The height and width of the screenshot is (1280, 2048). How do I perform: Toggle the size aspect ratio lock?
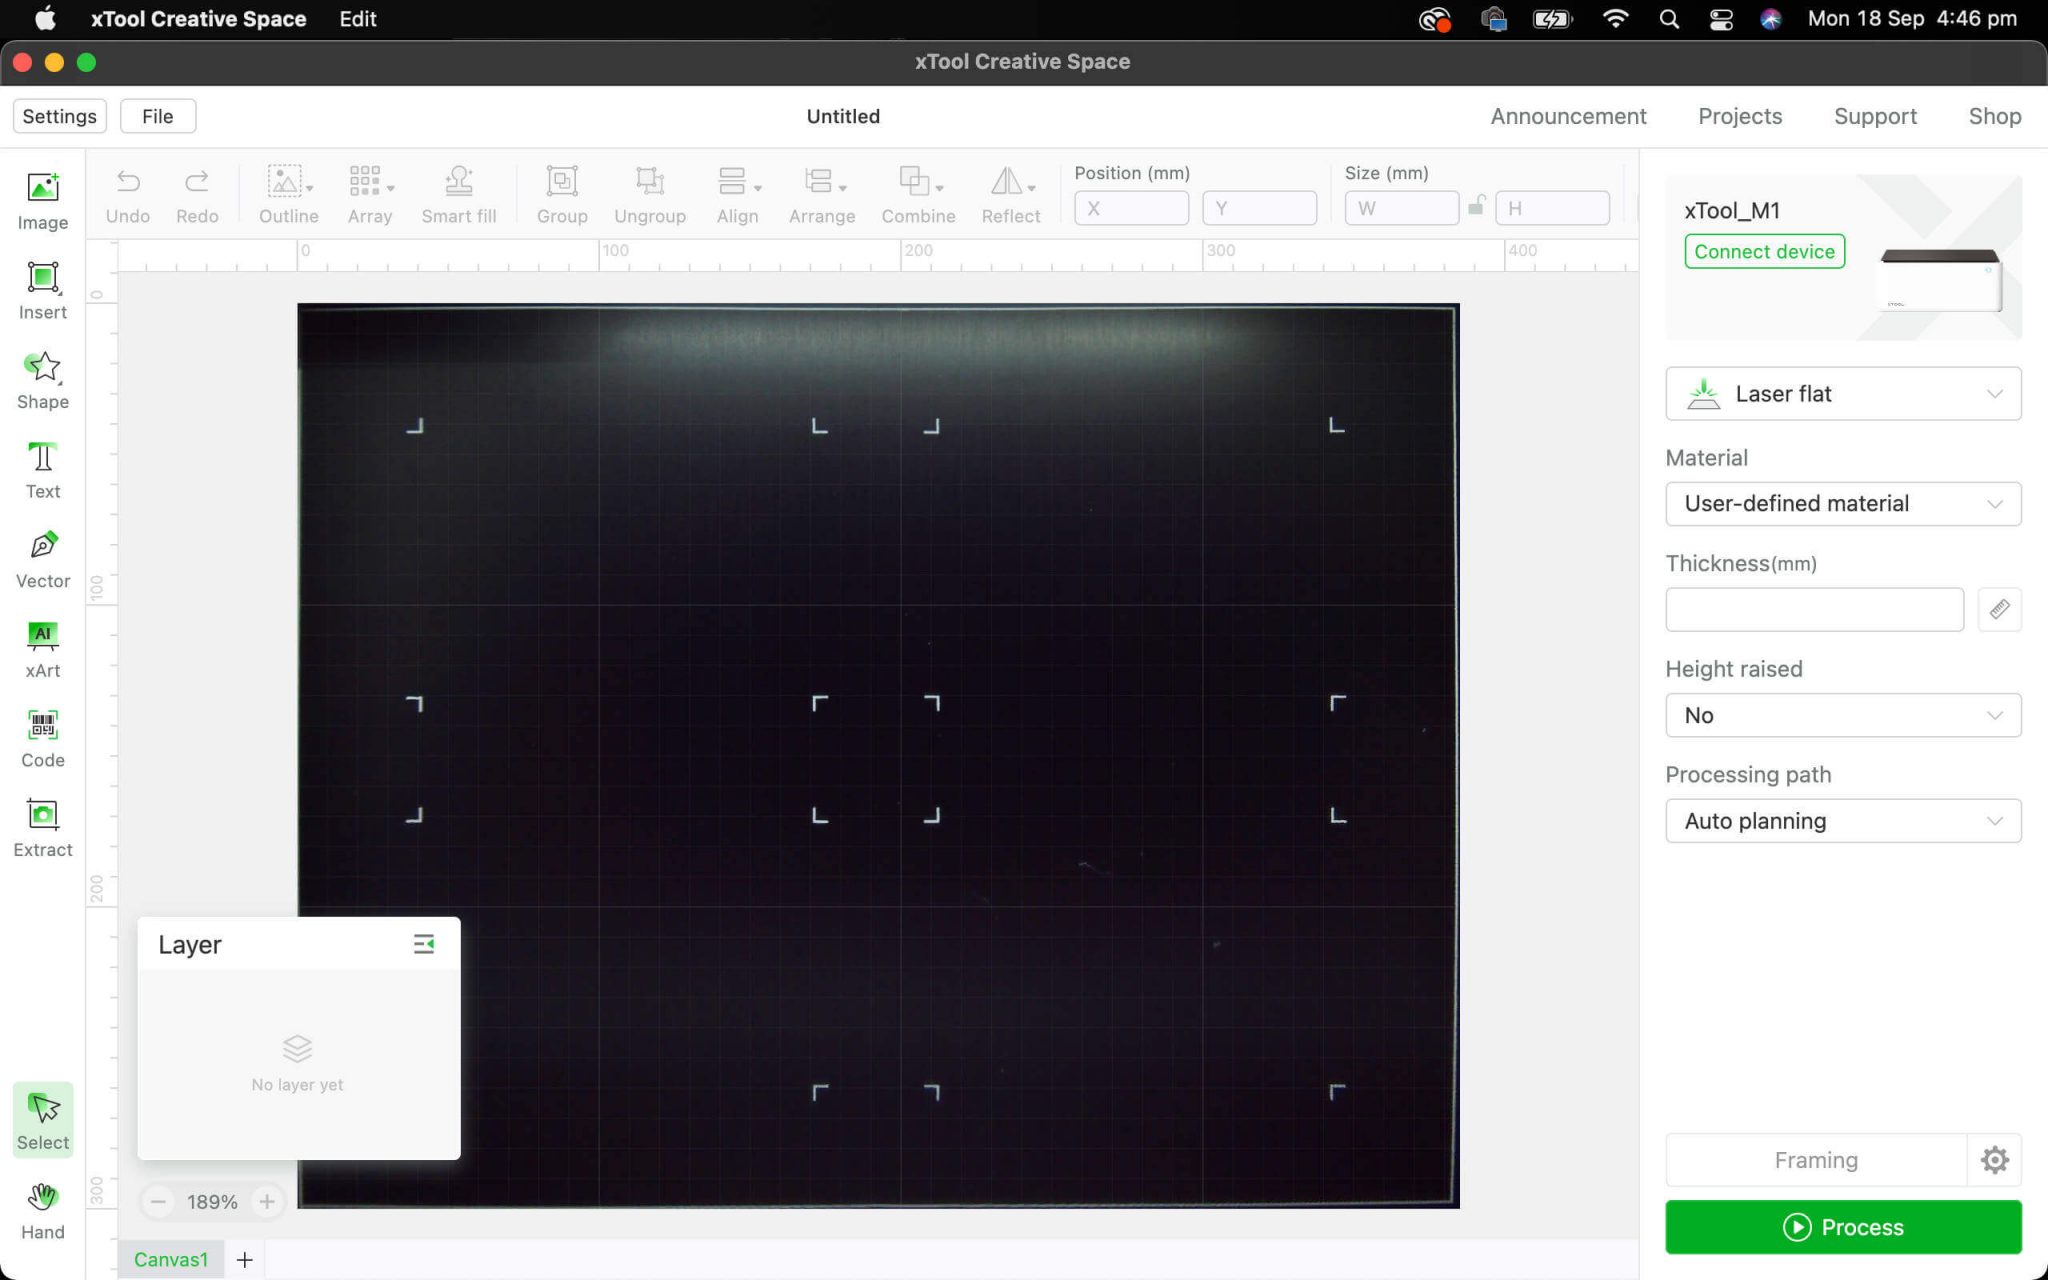[x=1476, y=207]
